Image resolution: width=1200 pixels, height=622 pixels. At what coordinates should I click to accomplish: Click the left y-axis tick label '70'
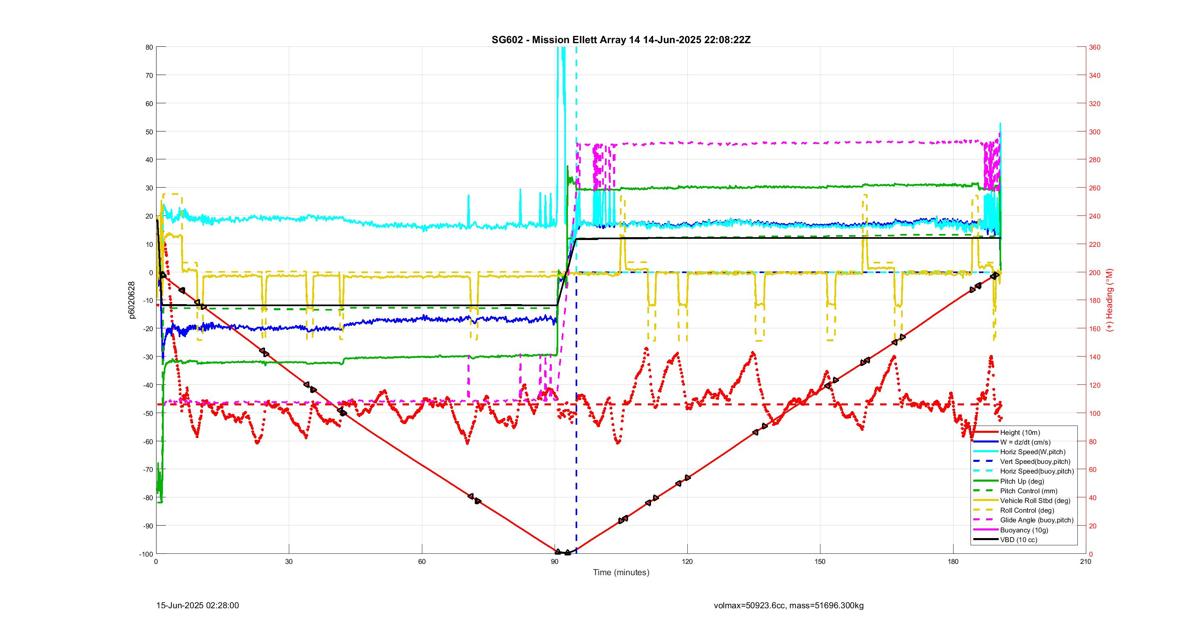click(148, 75)
